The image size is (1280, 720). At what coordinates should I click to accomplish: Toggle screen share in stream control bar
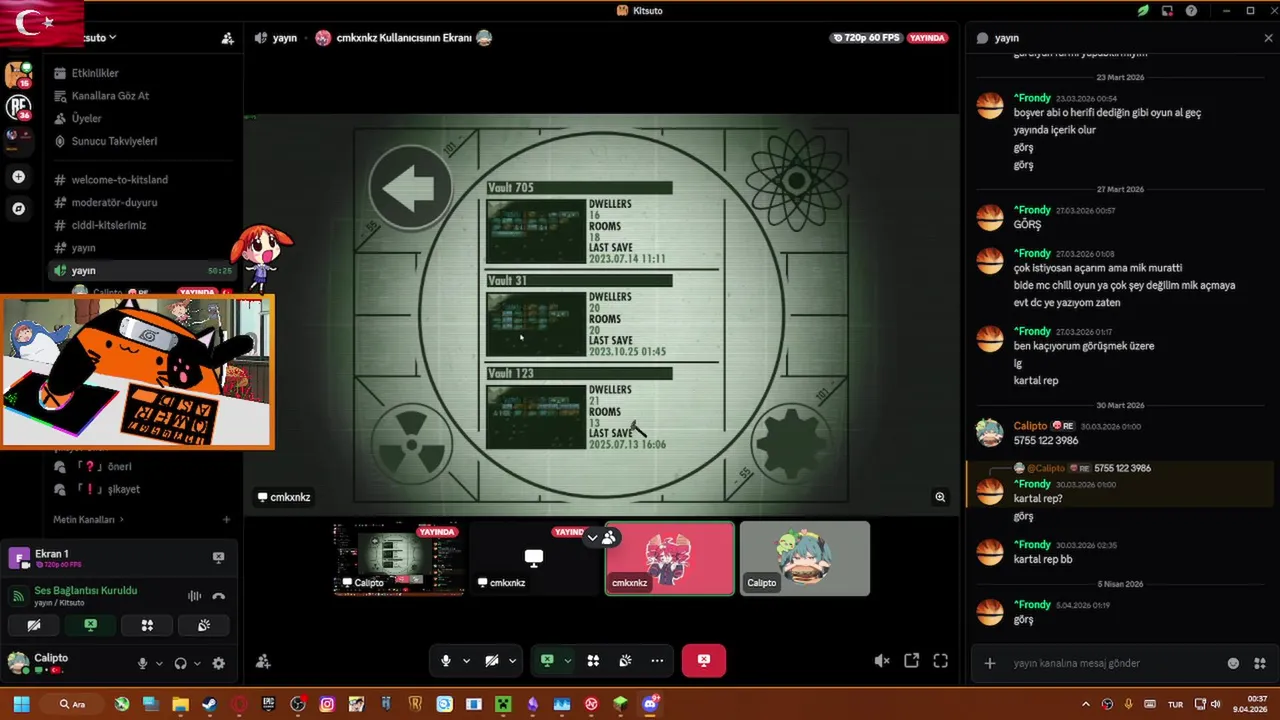point(547,661)
